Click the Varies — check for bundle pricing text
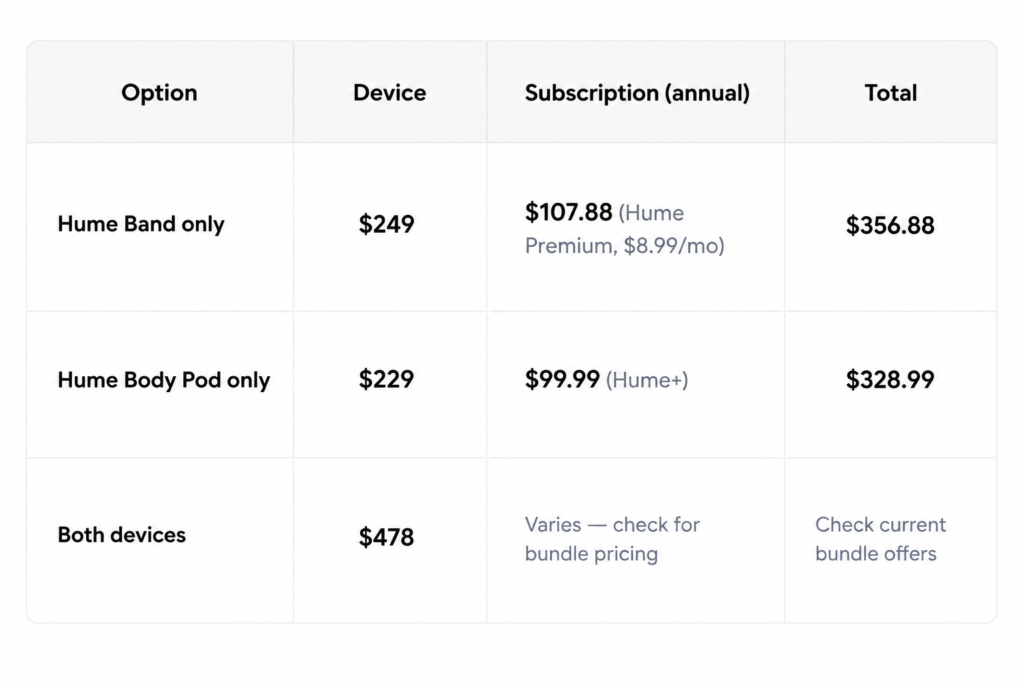1024x683 pixels. [x=613, y=539]
